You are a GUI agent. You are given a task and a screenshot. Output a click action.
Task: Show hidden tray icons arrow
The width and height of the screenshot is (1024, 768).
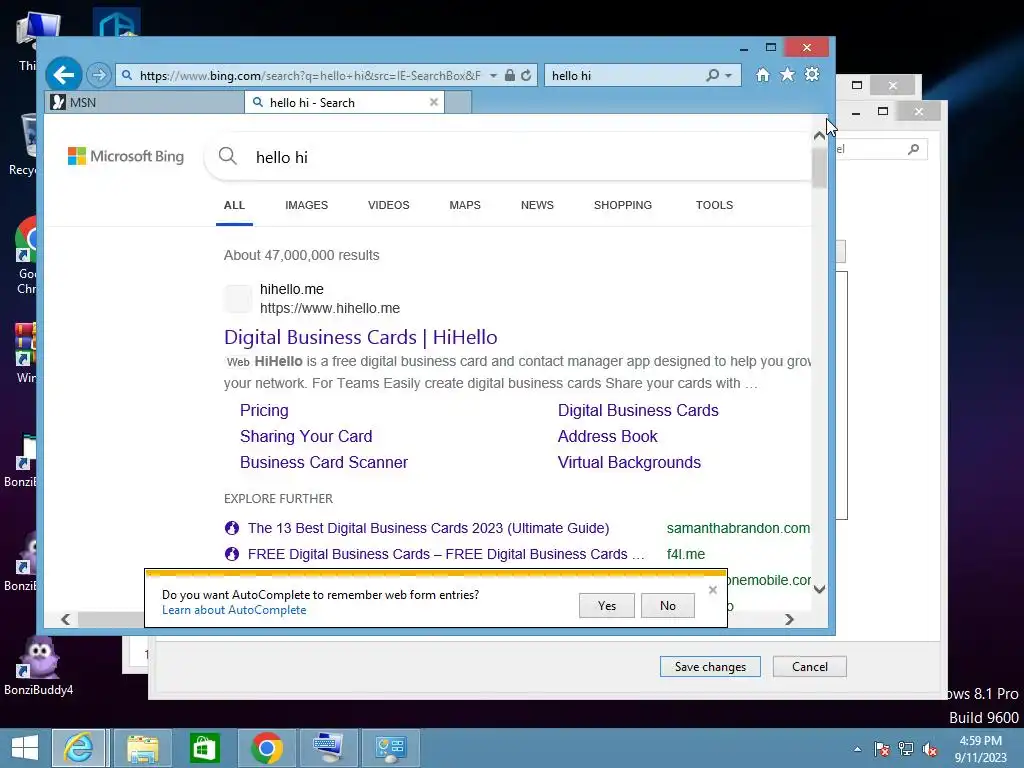tap(857, 749)
